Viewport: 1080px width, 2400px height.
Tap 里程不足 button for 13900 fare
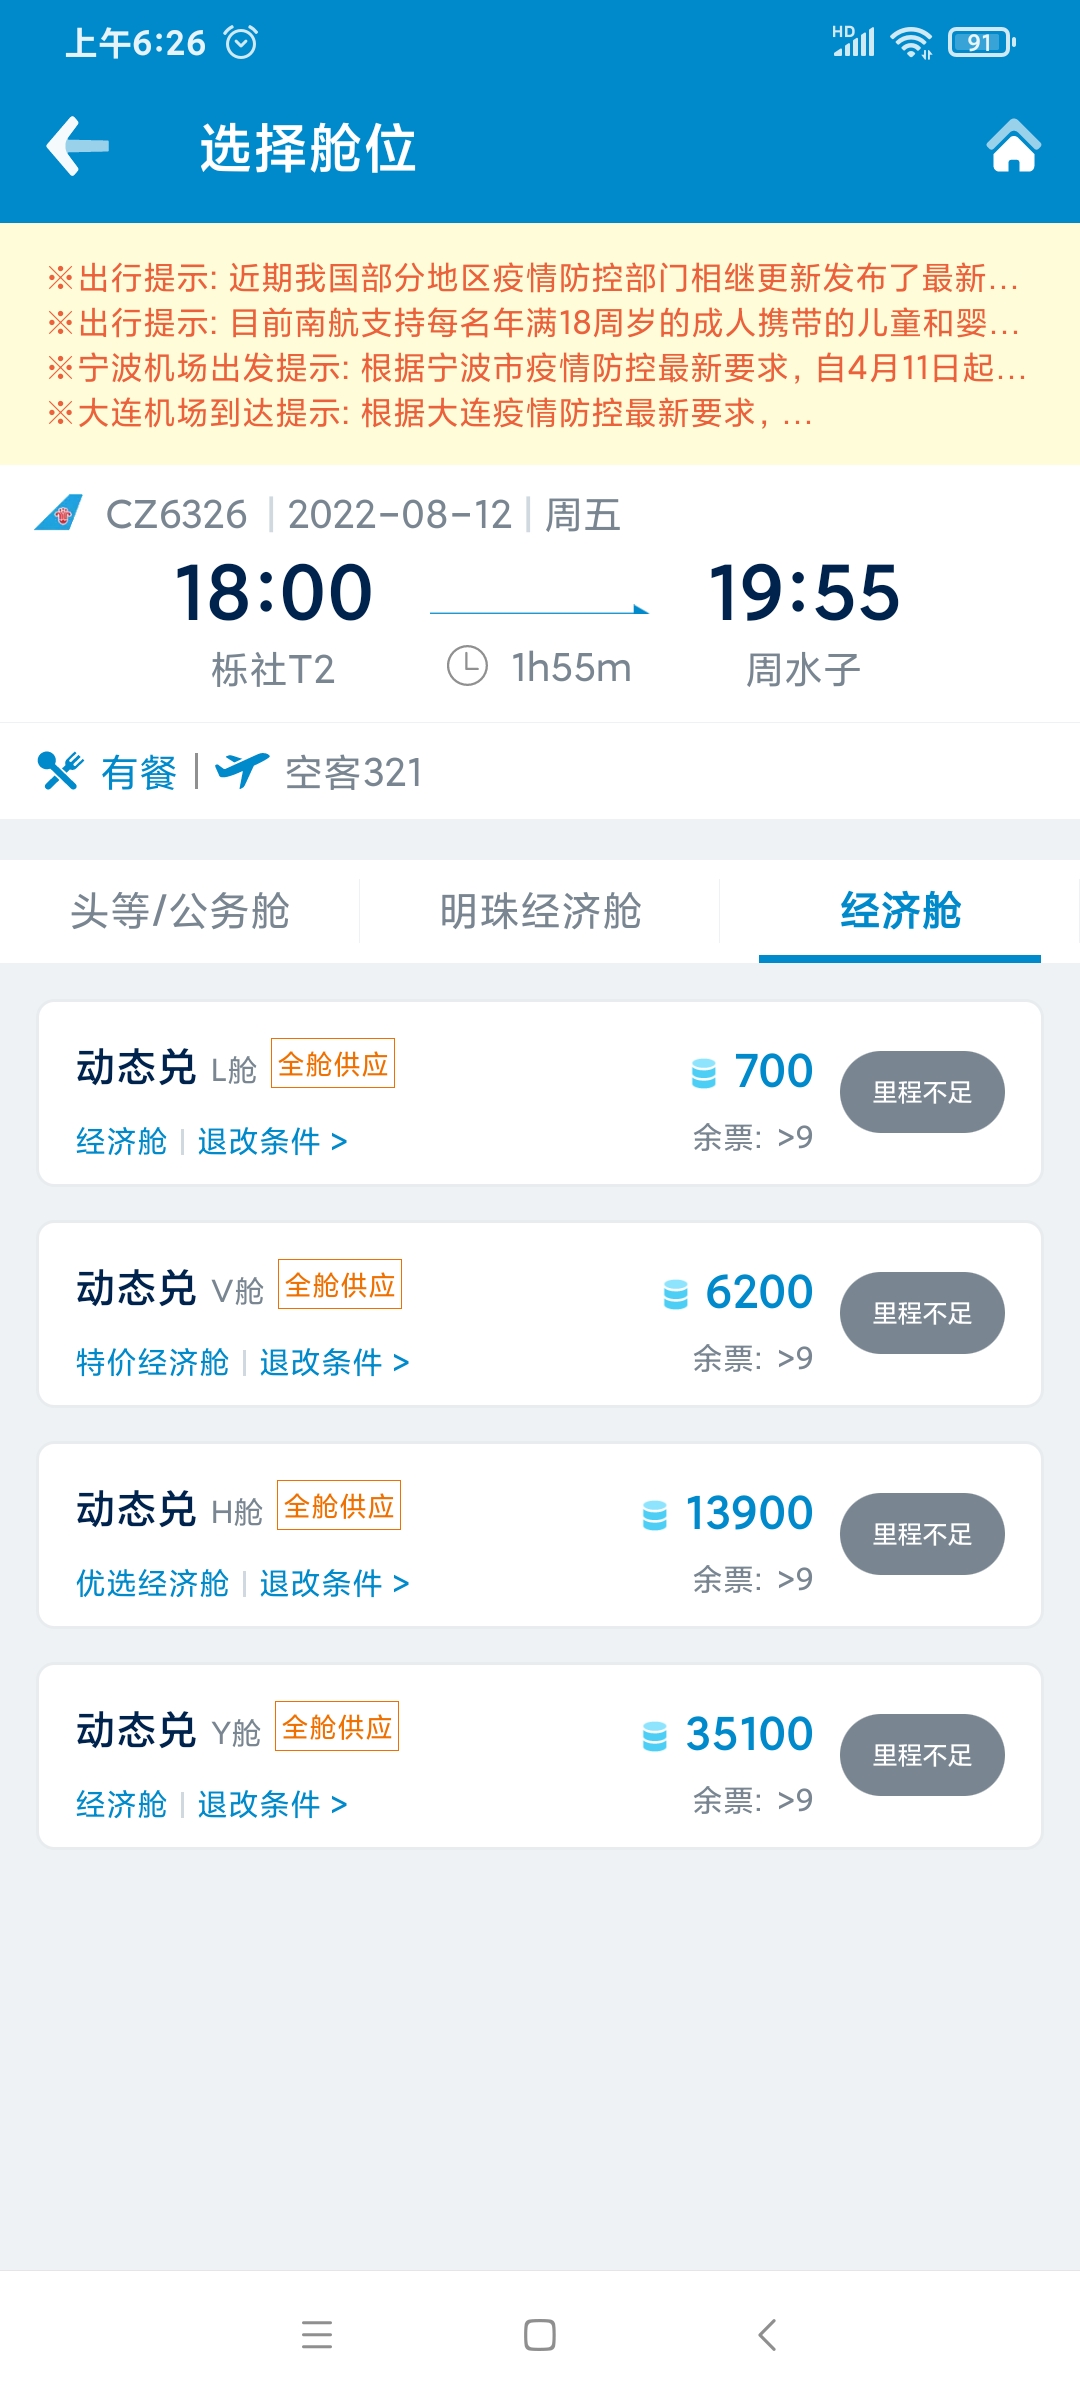point(922,1534)
